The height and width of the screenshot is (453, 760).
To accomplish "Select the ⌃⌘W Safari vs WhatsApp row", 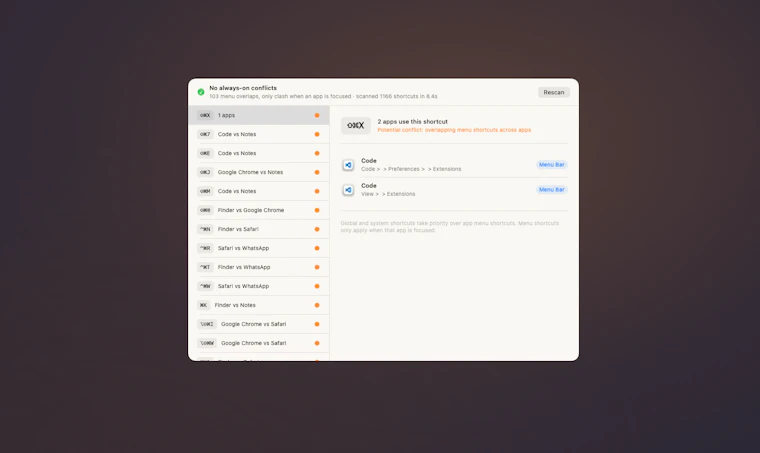I will (x=259, y=286).
